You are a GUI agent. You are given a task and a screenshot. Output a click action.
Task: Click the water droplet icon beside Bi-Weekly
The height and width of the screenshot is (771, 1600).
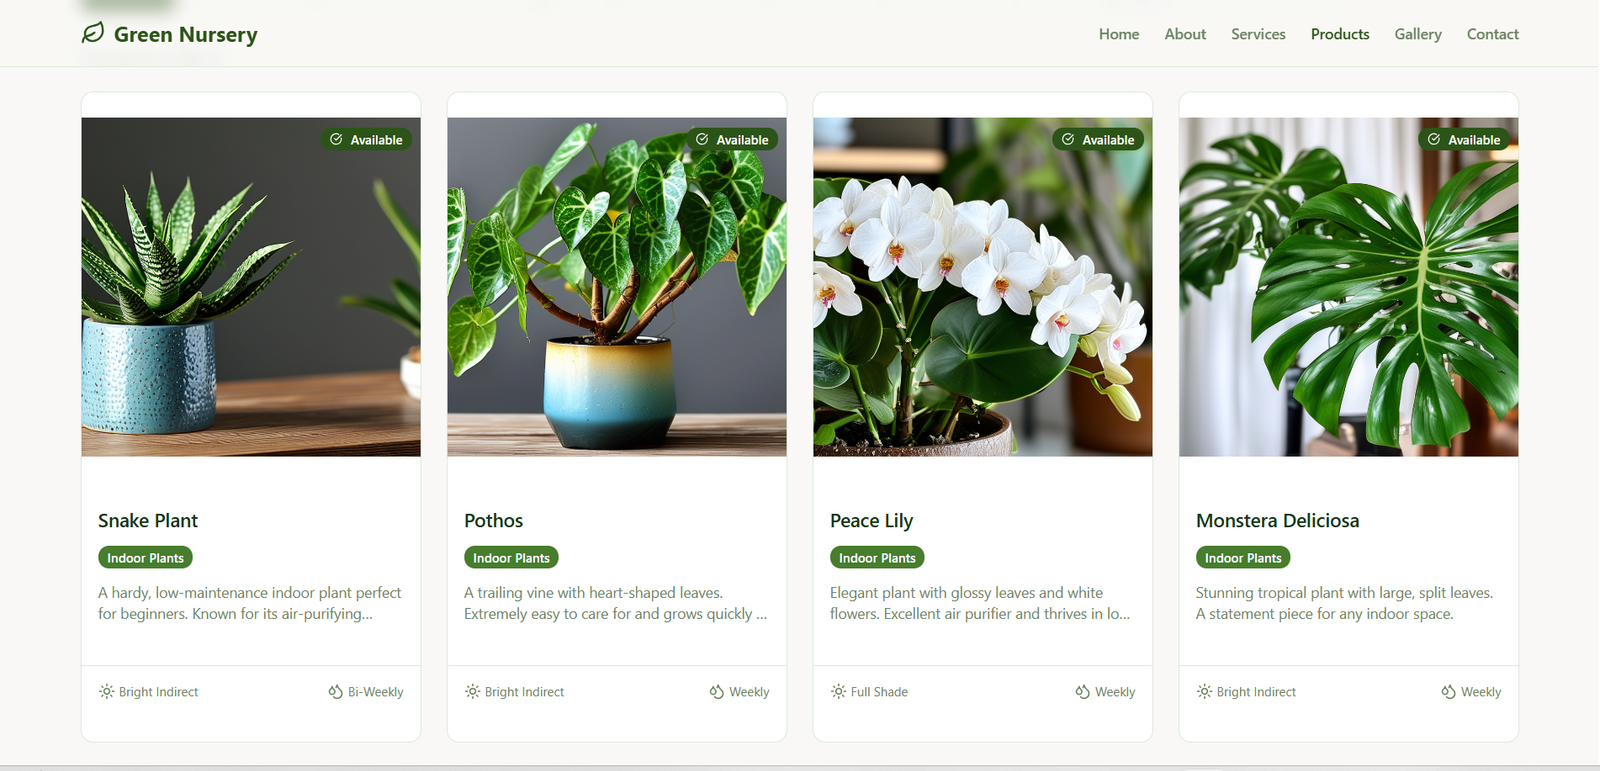[336, 691]
